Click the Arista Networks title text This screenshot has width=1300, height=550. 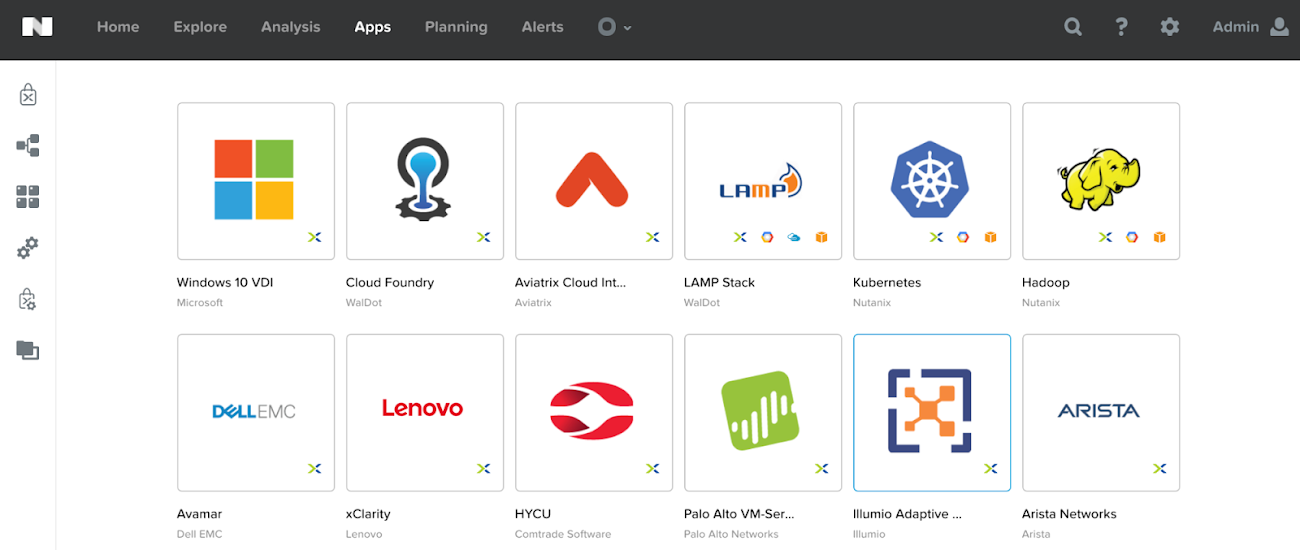(1069, 514)
